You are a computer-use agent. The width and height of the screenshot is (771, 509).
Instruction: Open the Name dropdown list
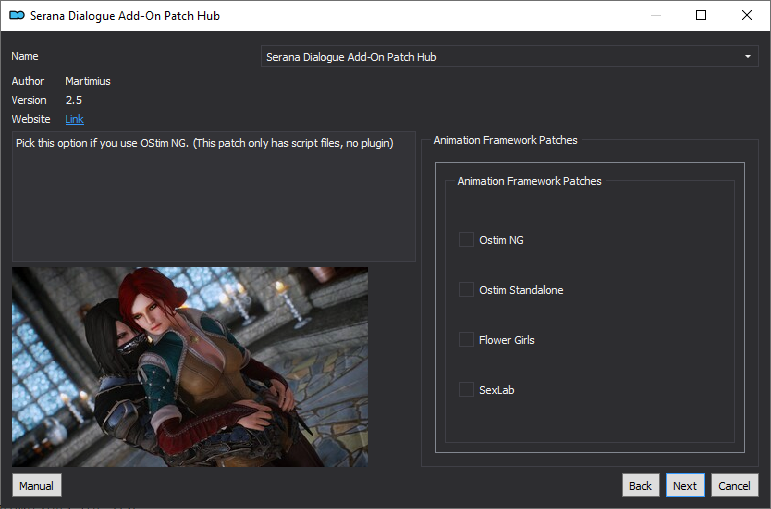(509, 57)
